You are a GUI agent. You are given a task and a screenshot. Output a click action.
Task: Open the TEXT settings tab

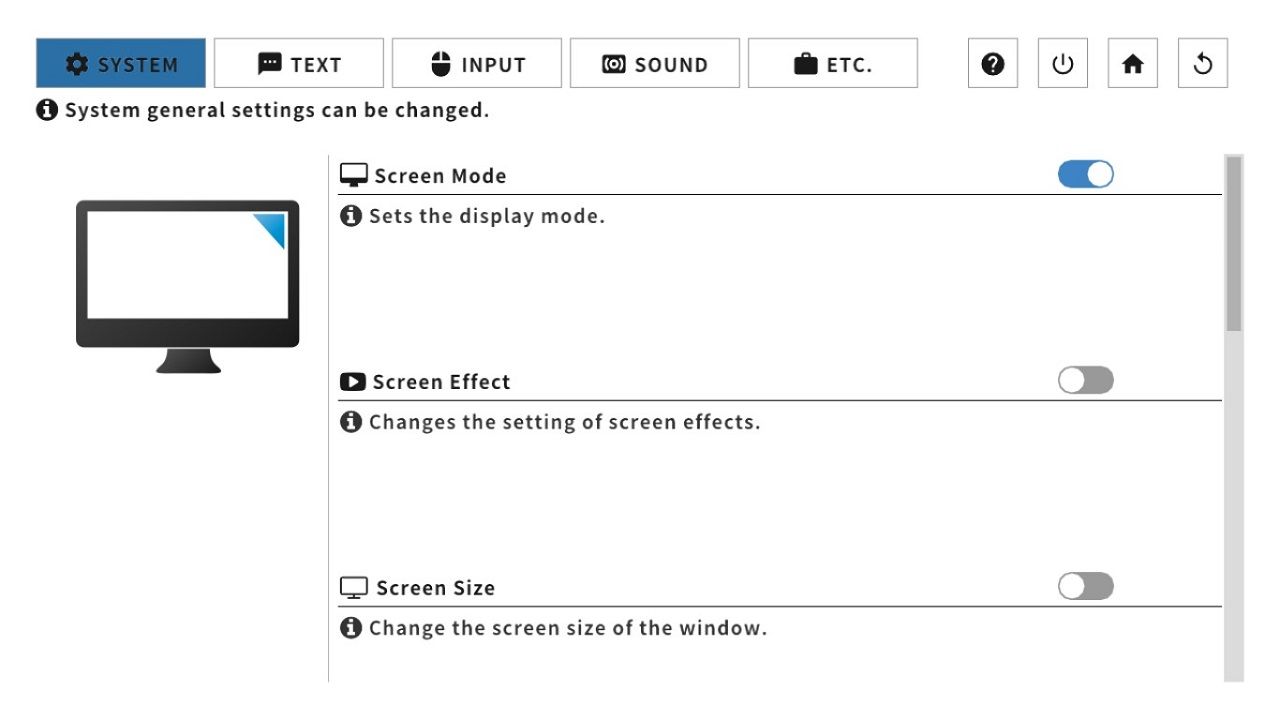pos(299,64)
